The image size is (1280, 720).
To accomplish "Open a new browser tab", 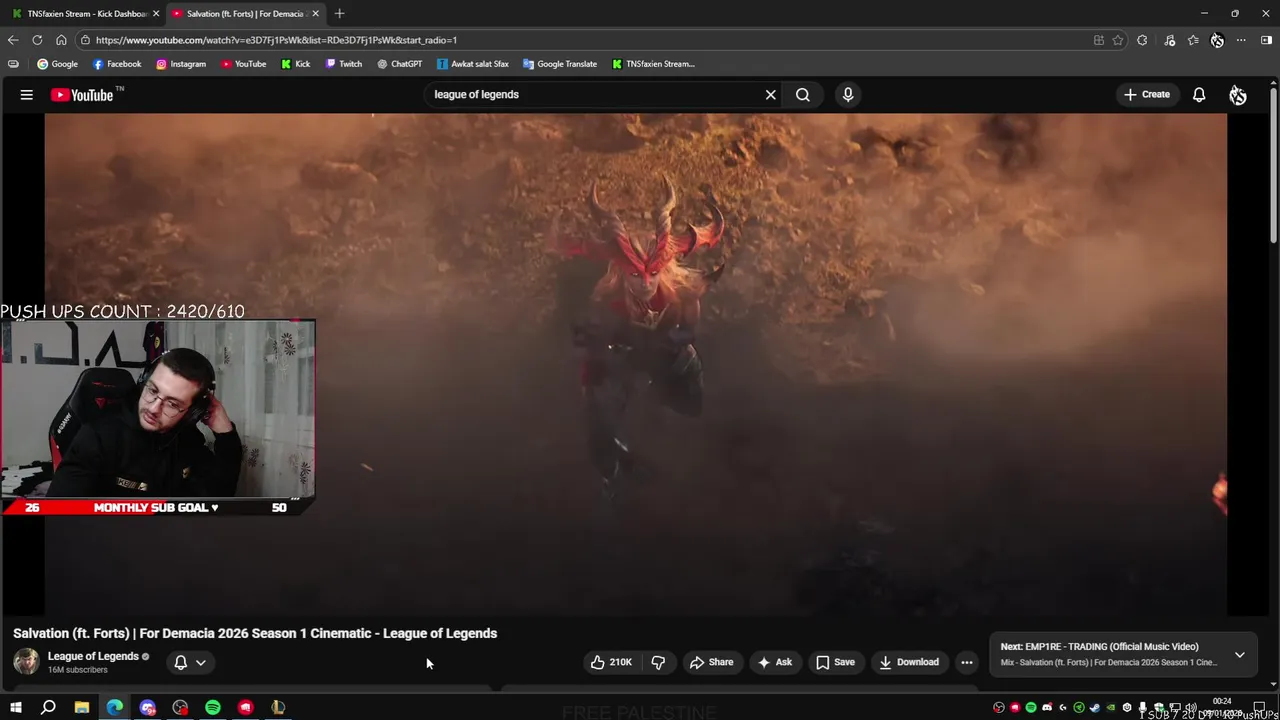I will pos(339,14).
